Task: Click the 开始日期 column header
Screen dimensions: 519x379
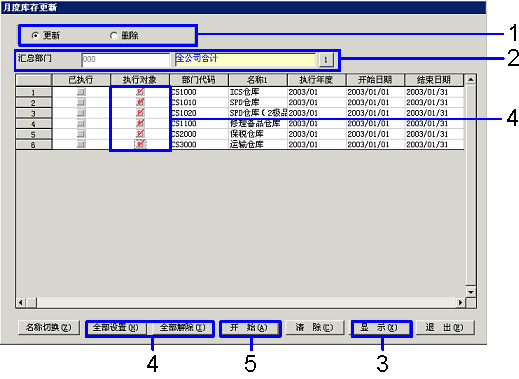Action: pos(375,80)
